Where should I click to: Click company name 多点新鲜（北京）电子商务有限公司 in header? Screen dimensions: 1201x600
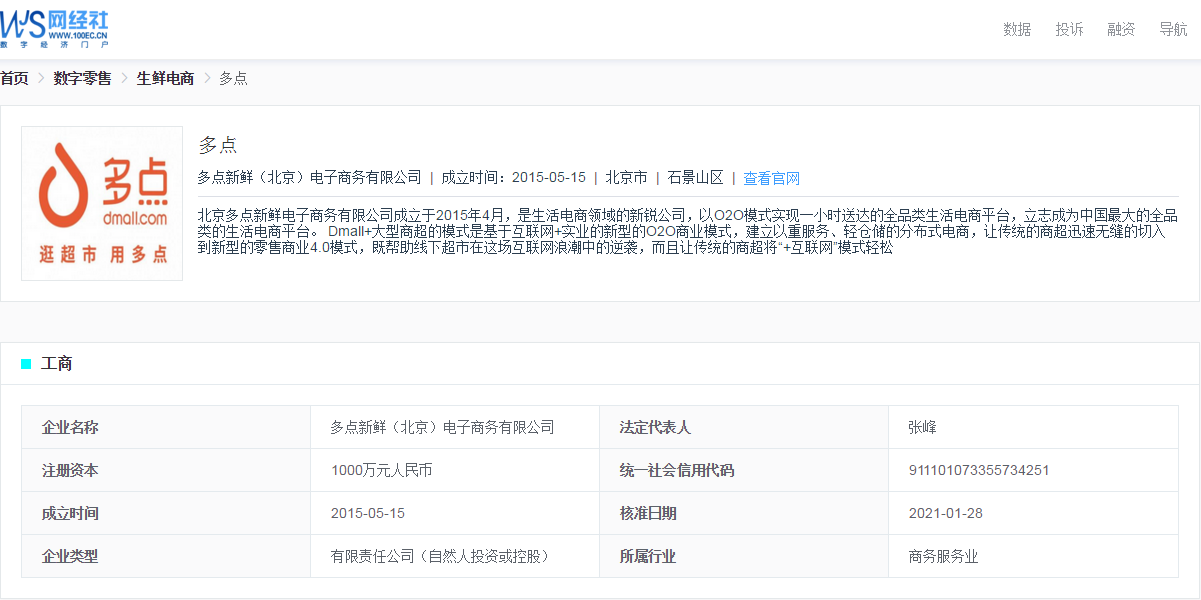(310, 177)
